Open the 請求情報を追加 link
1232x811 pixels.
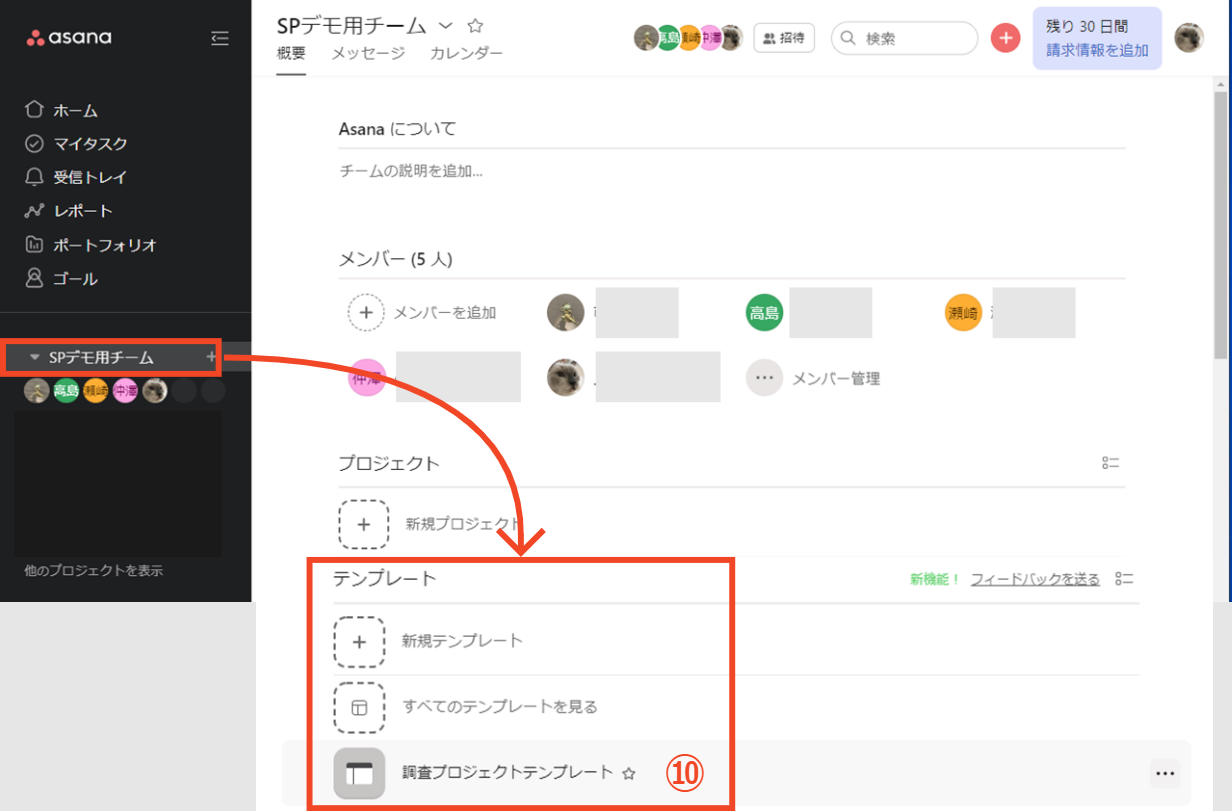1097,50
